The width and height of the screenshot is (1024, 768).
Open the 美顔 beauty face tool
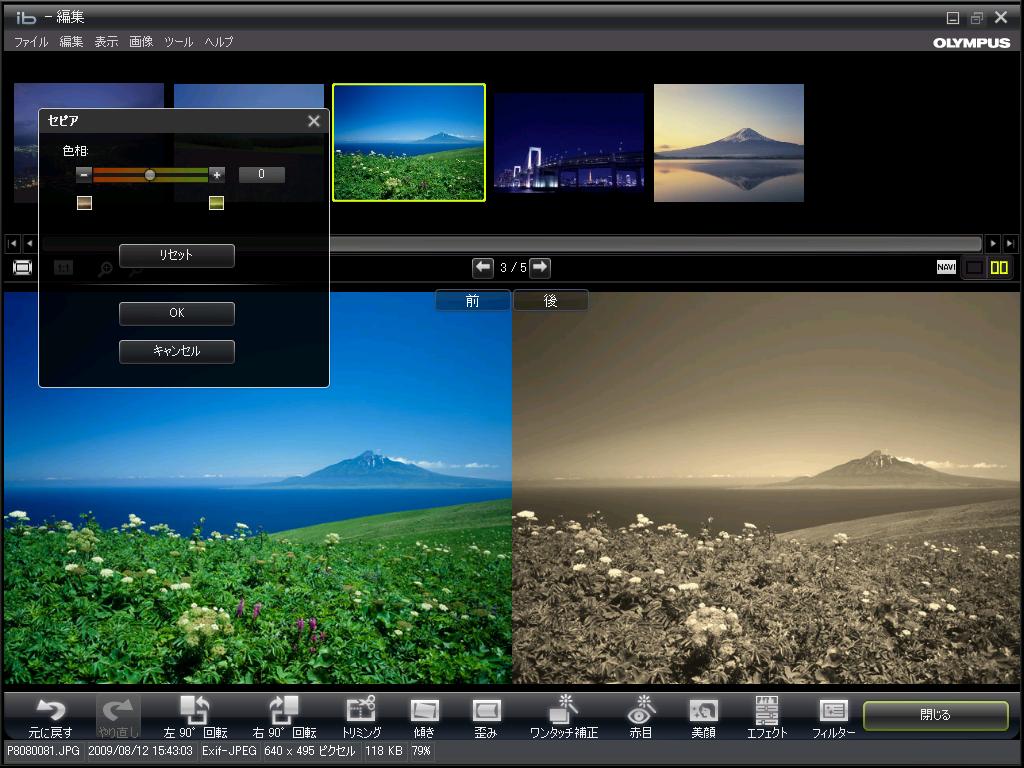703,716
